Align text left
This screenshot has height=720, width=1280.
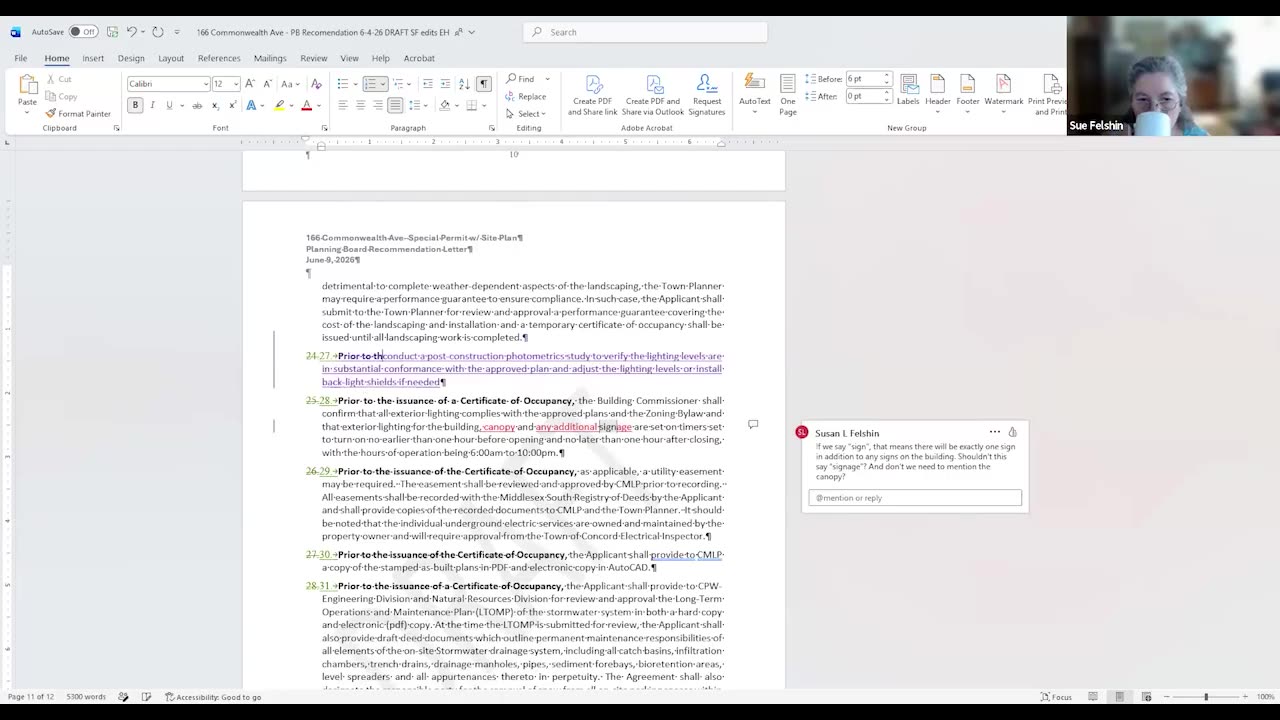pos(342,105)
